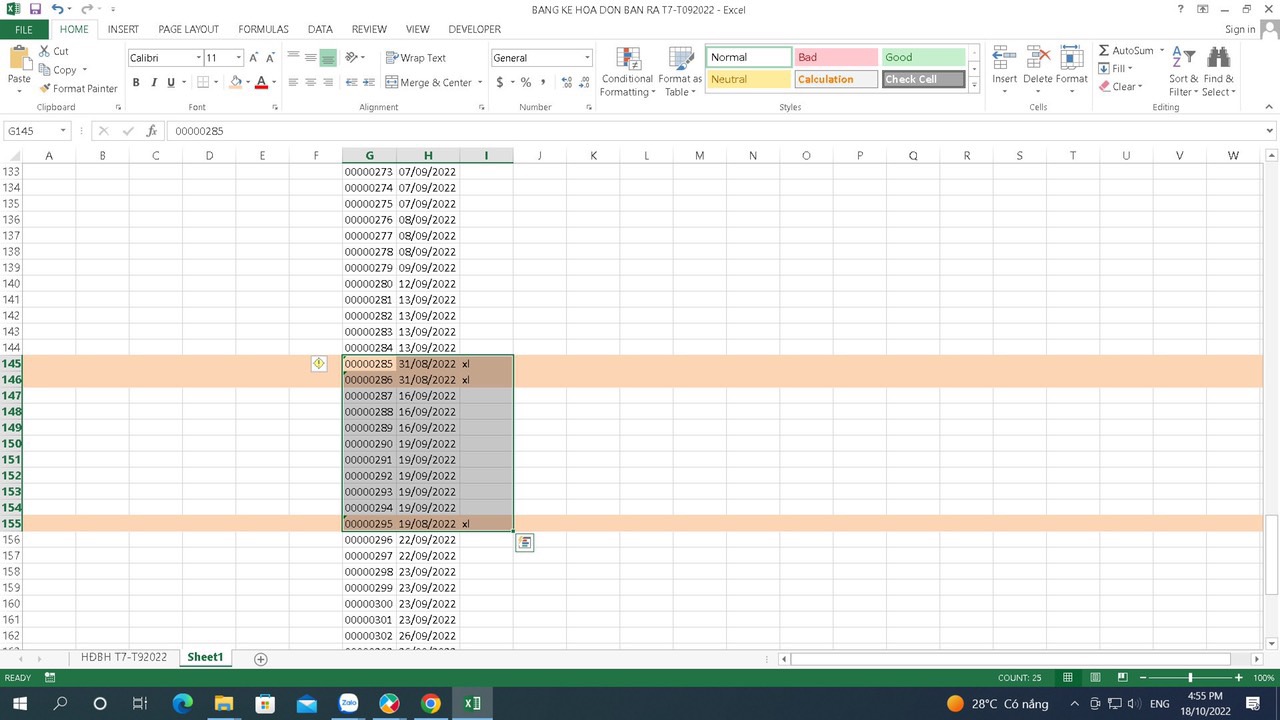Viewport: 1280px width, 720px height.
Task: Open the Name Box dropdown arrow
Action: pos(62,131)
